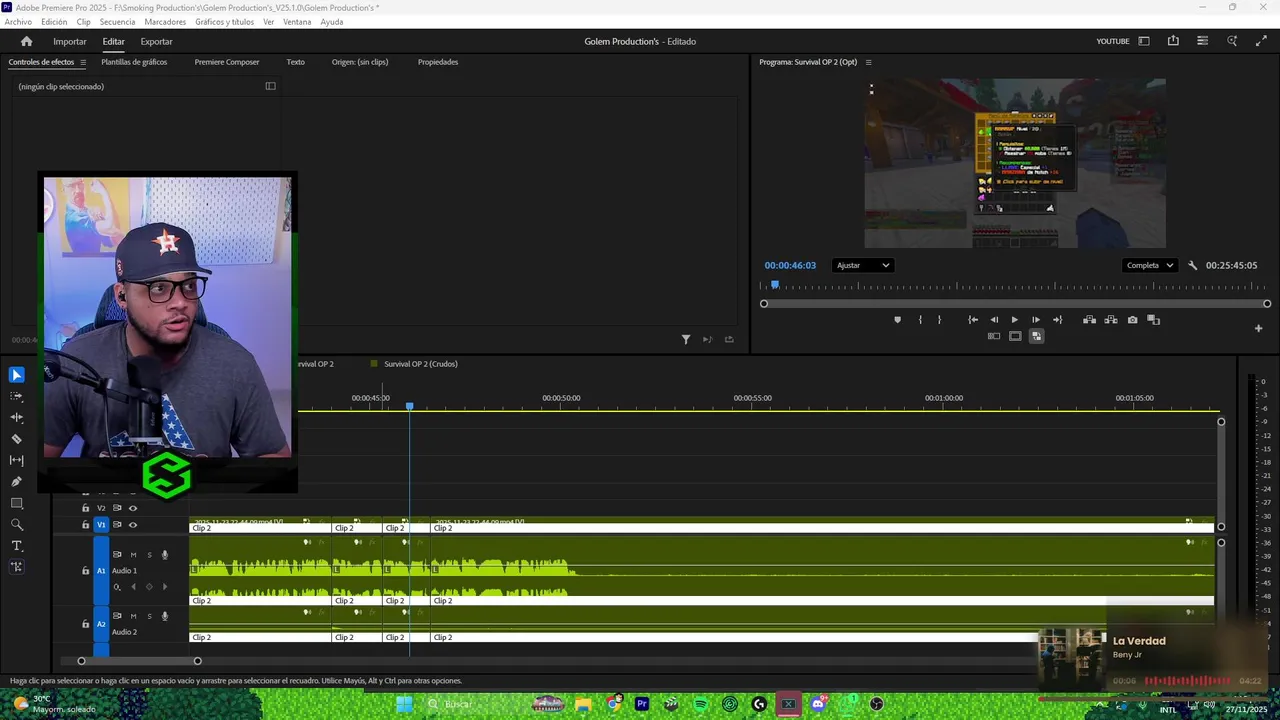Toggle V2 track lock
This screenshot has height=720, width=1280.
pyautogui.click(x=85, y=508)
